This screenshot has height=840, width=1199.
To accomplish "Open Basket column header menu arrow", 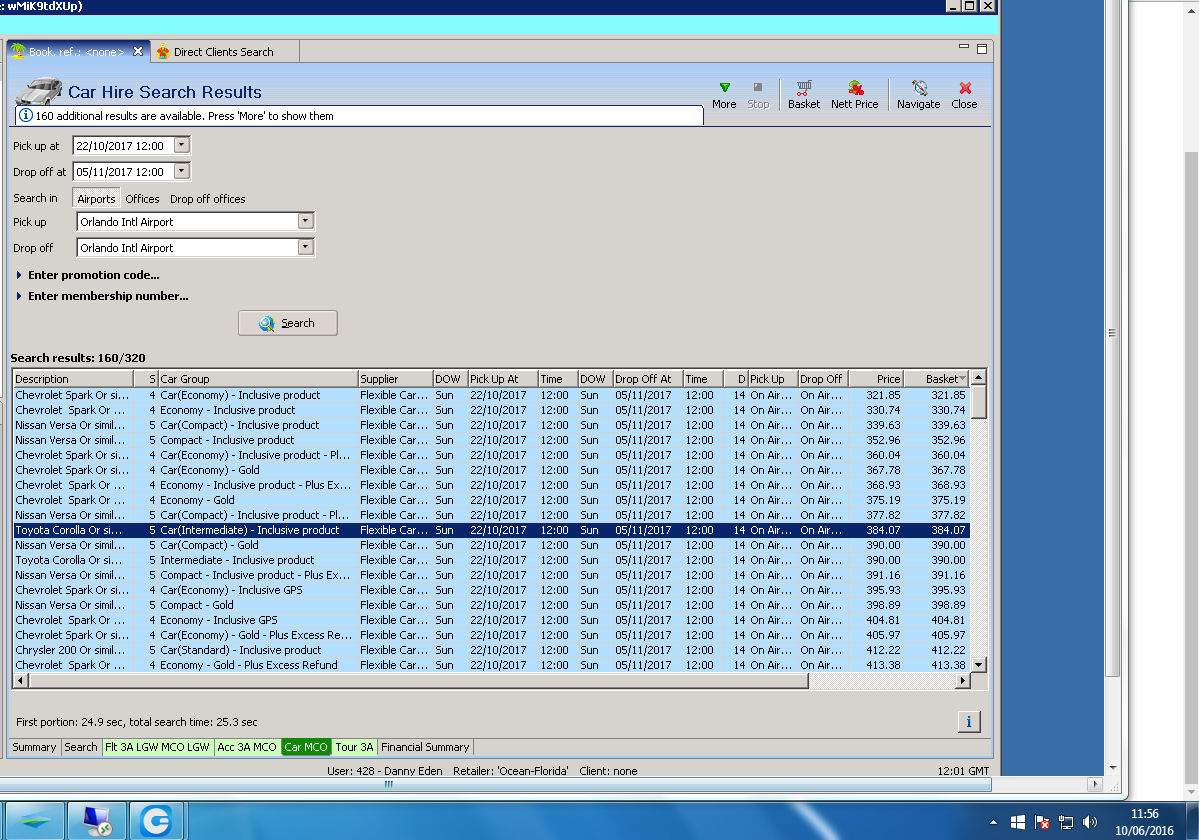I will point(962,379).
